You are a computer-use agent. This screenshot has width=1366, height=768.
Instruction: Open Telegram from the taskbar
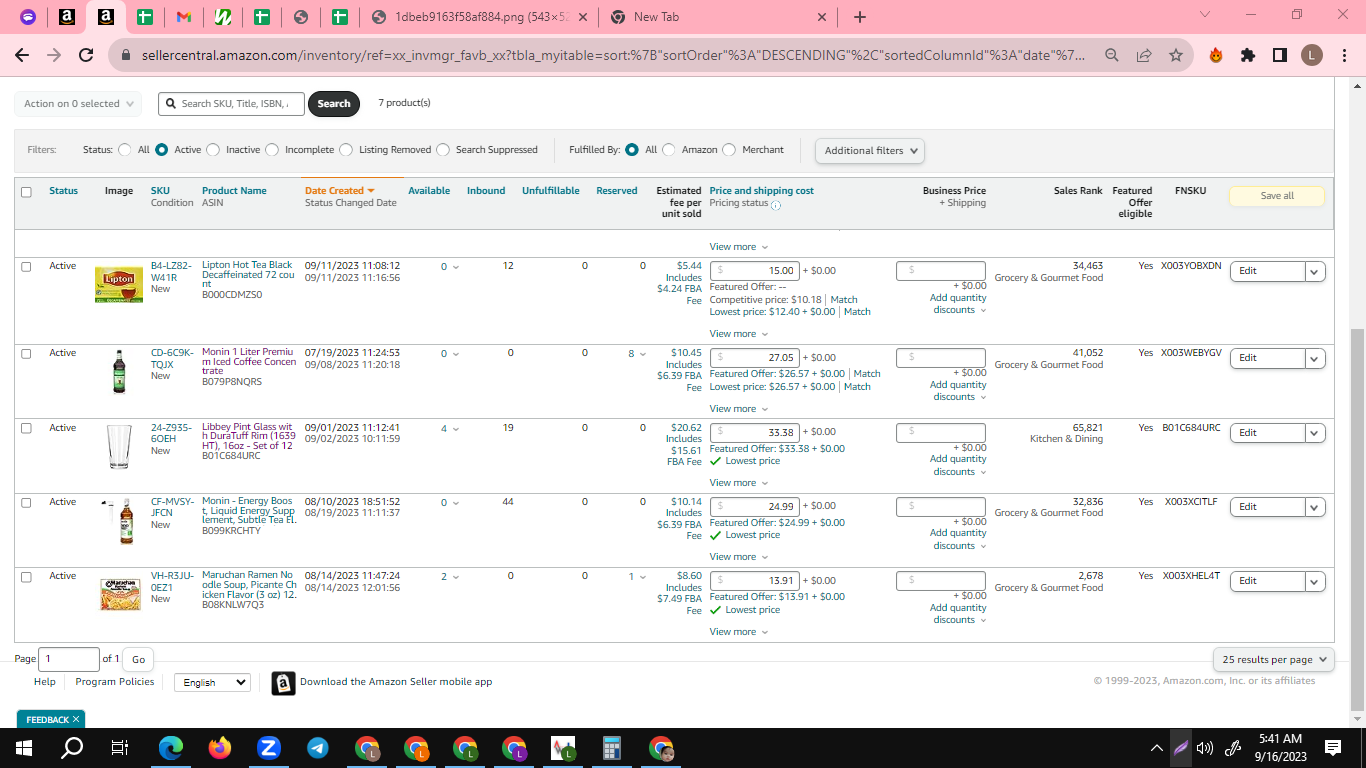[317, 747]
